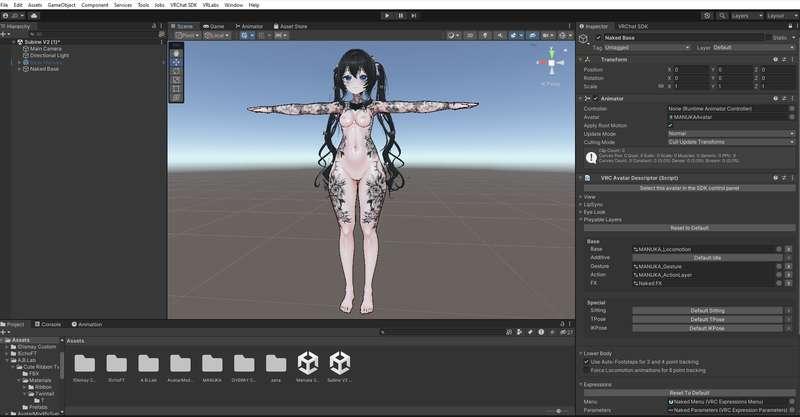Click the MANUKA folder in Assets grid
This screenshot has height=417, width=800.
[212, 368]
